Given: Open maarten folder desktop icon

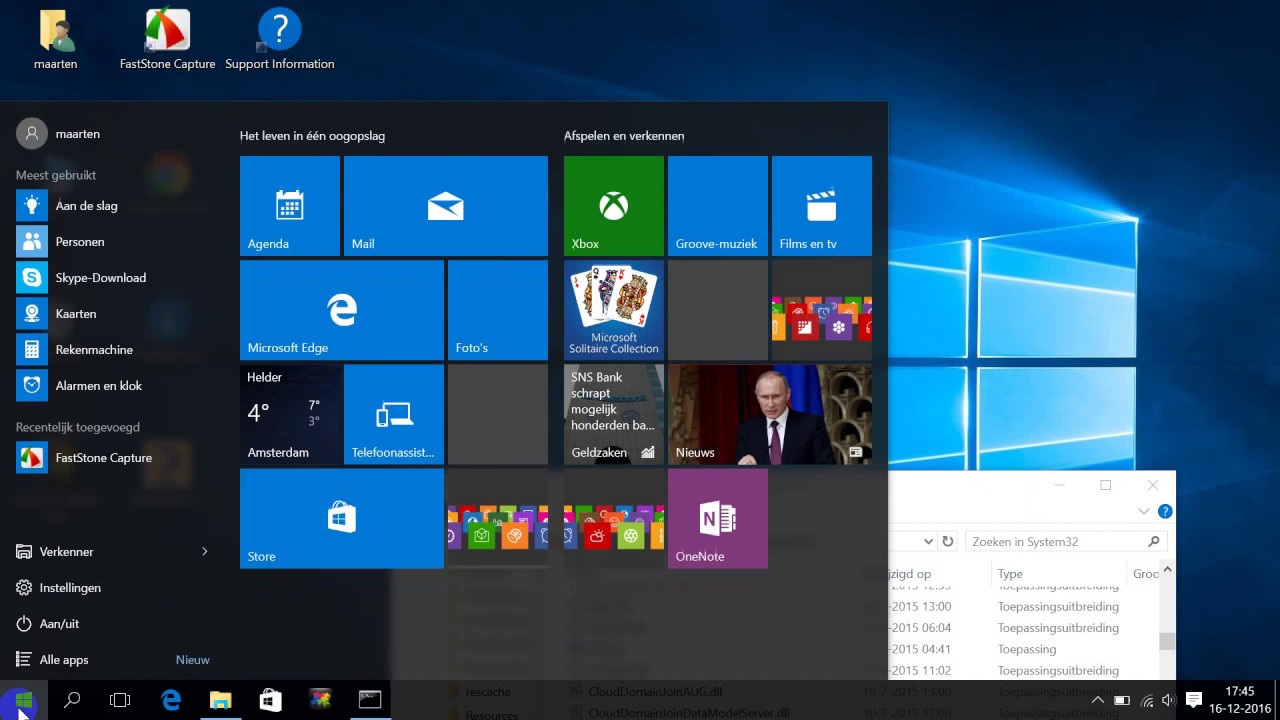Looking at the screenshot, I should click(x=56, y=40).
